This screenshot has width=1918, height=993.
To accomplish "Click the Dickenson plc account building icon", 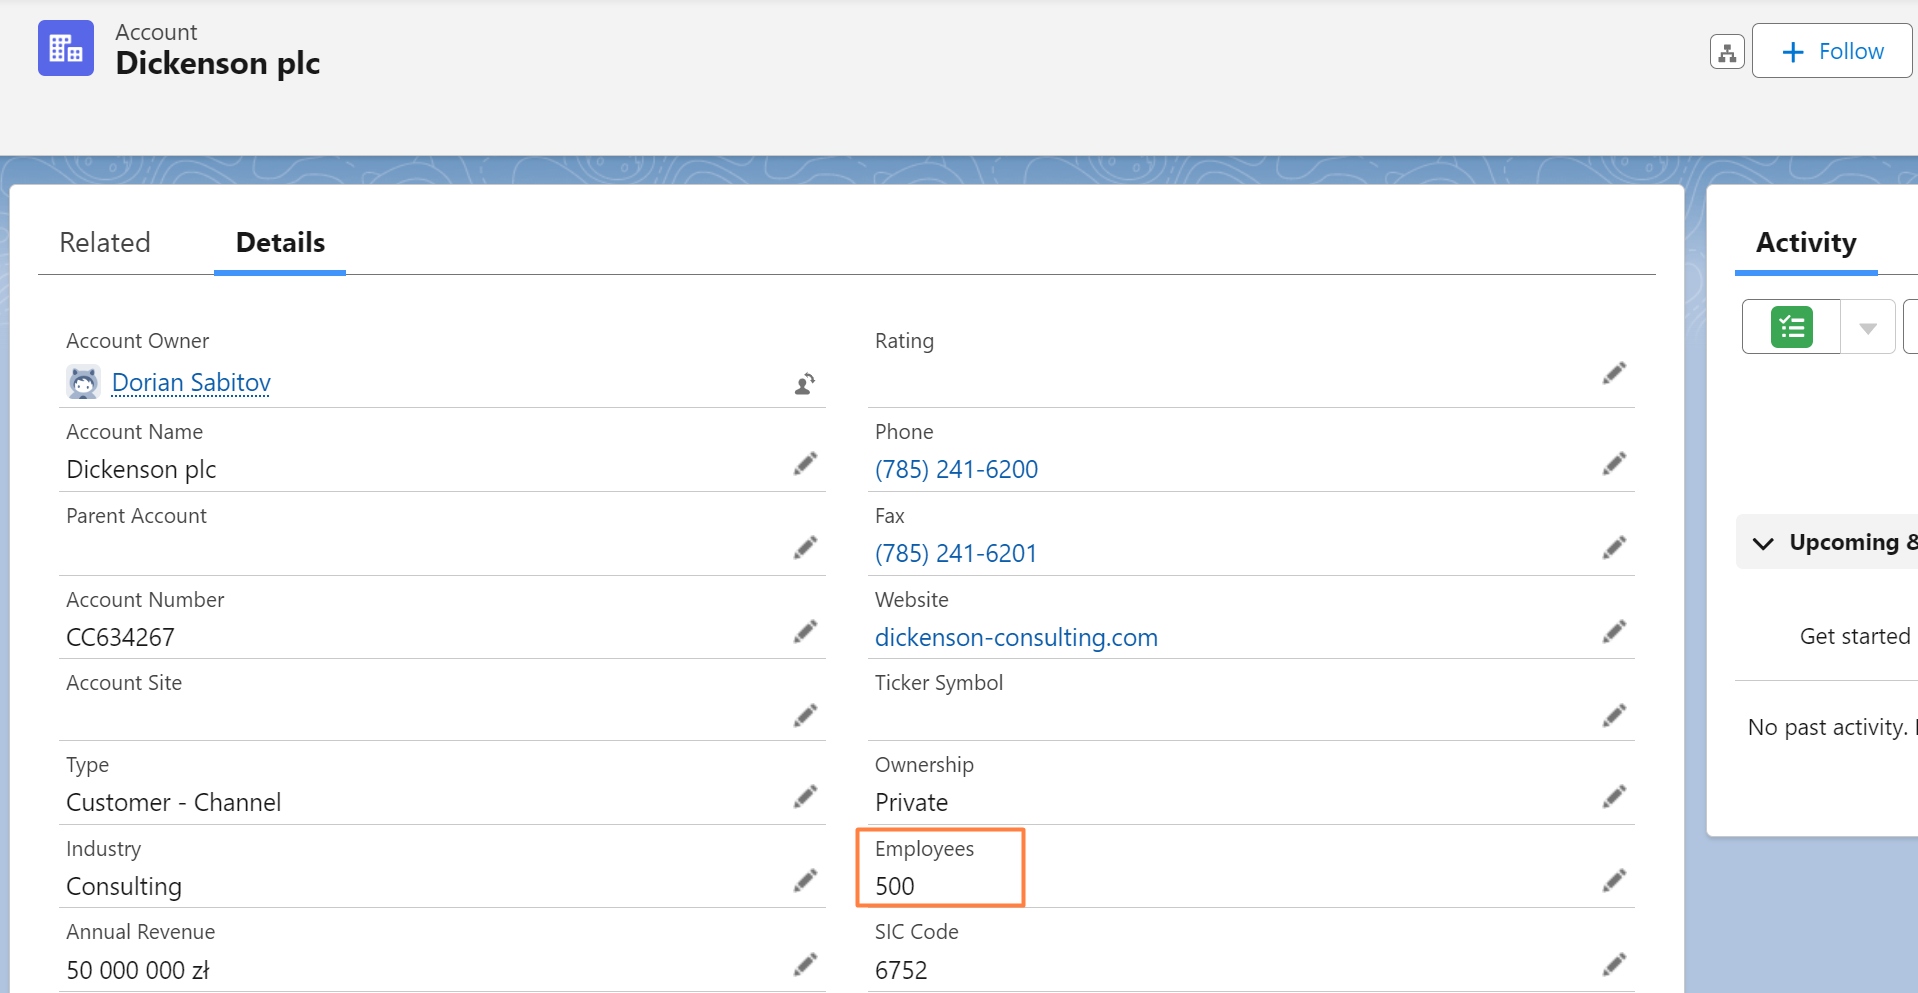I will pyautogui.click(x=66, y=48).
